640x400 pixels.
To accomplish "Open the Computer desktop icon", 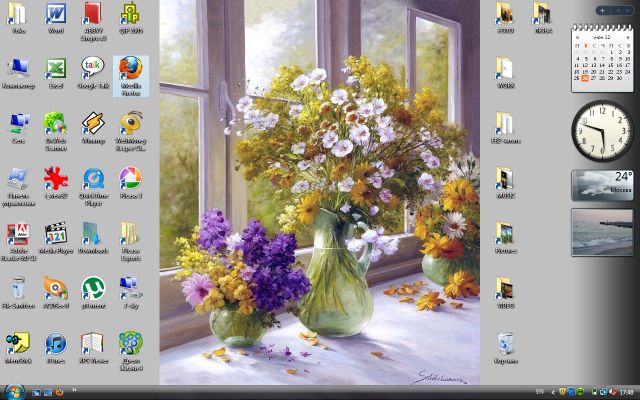I will coord(18,73).
